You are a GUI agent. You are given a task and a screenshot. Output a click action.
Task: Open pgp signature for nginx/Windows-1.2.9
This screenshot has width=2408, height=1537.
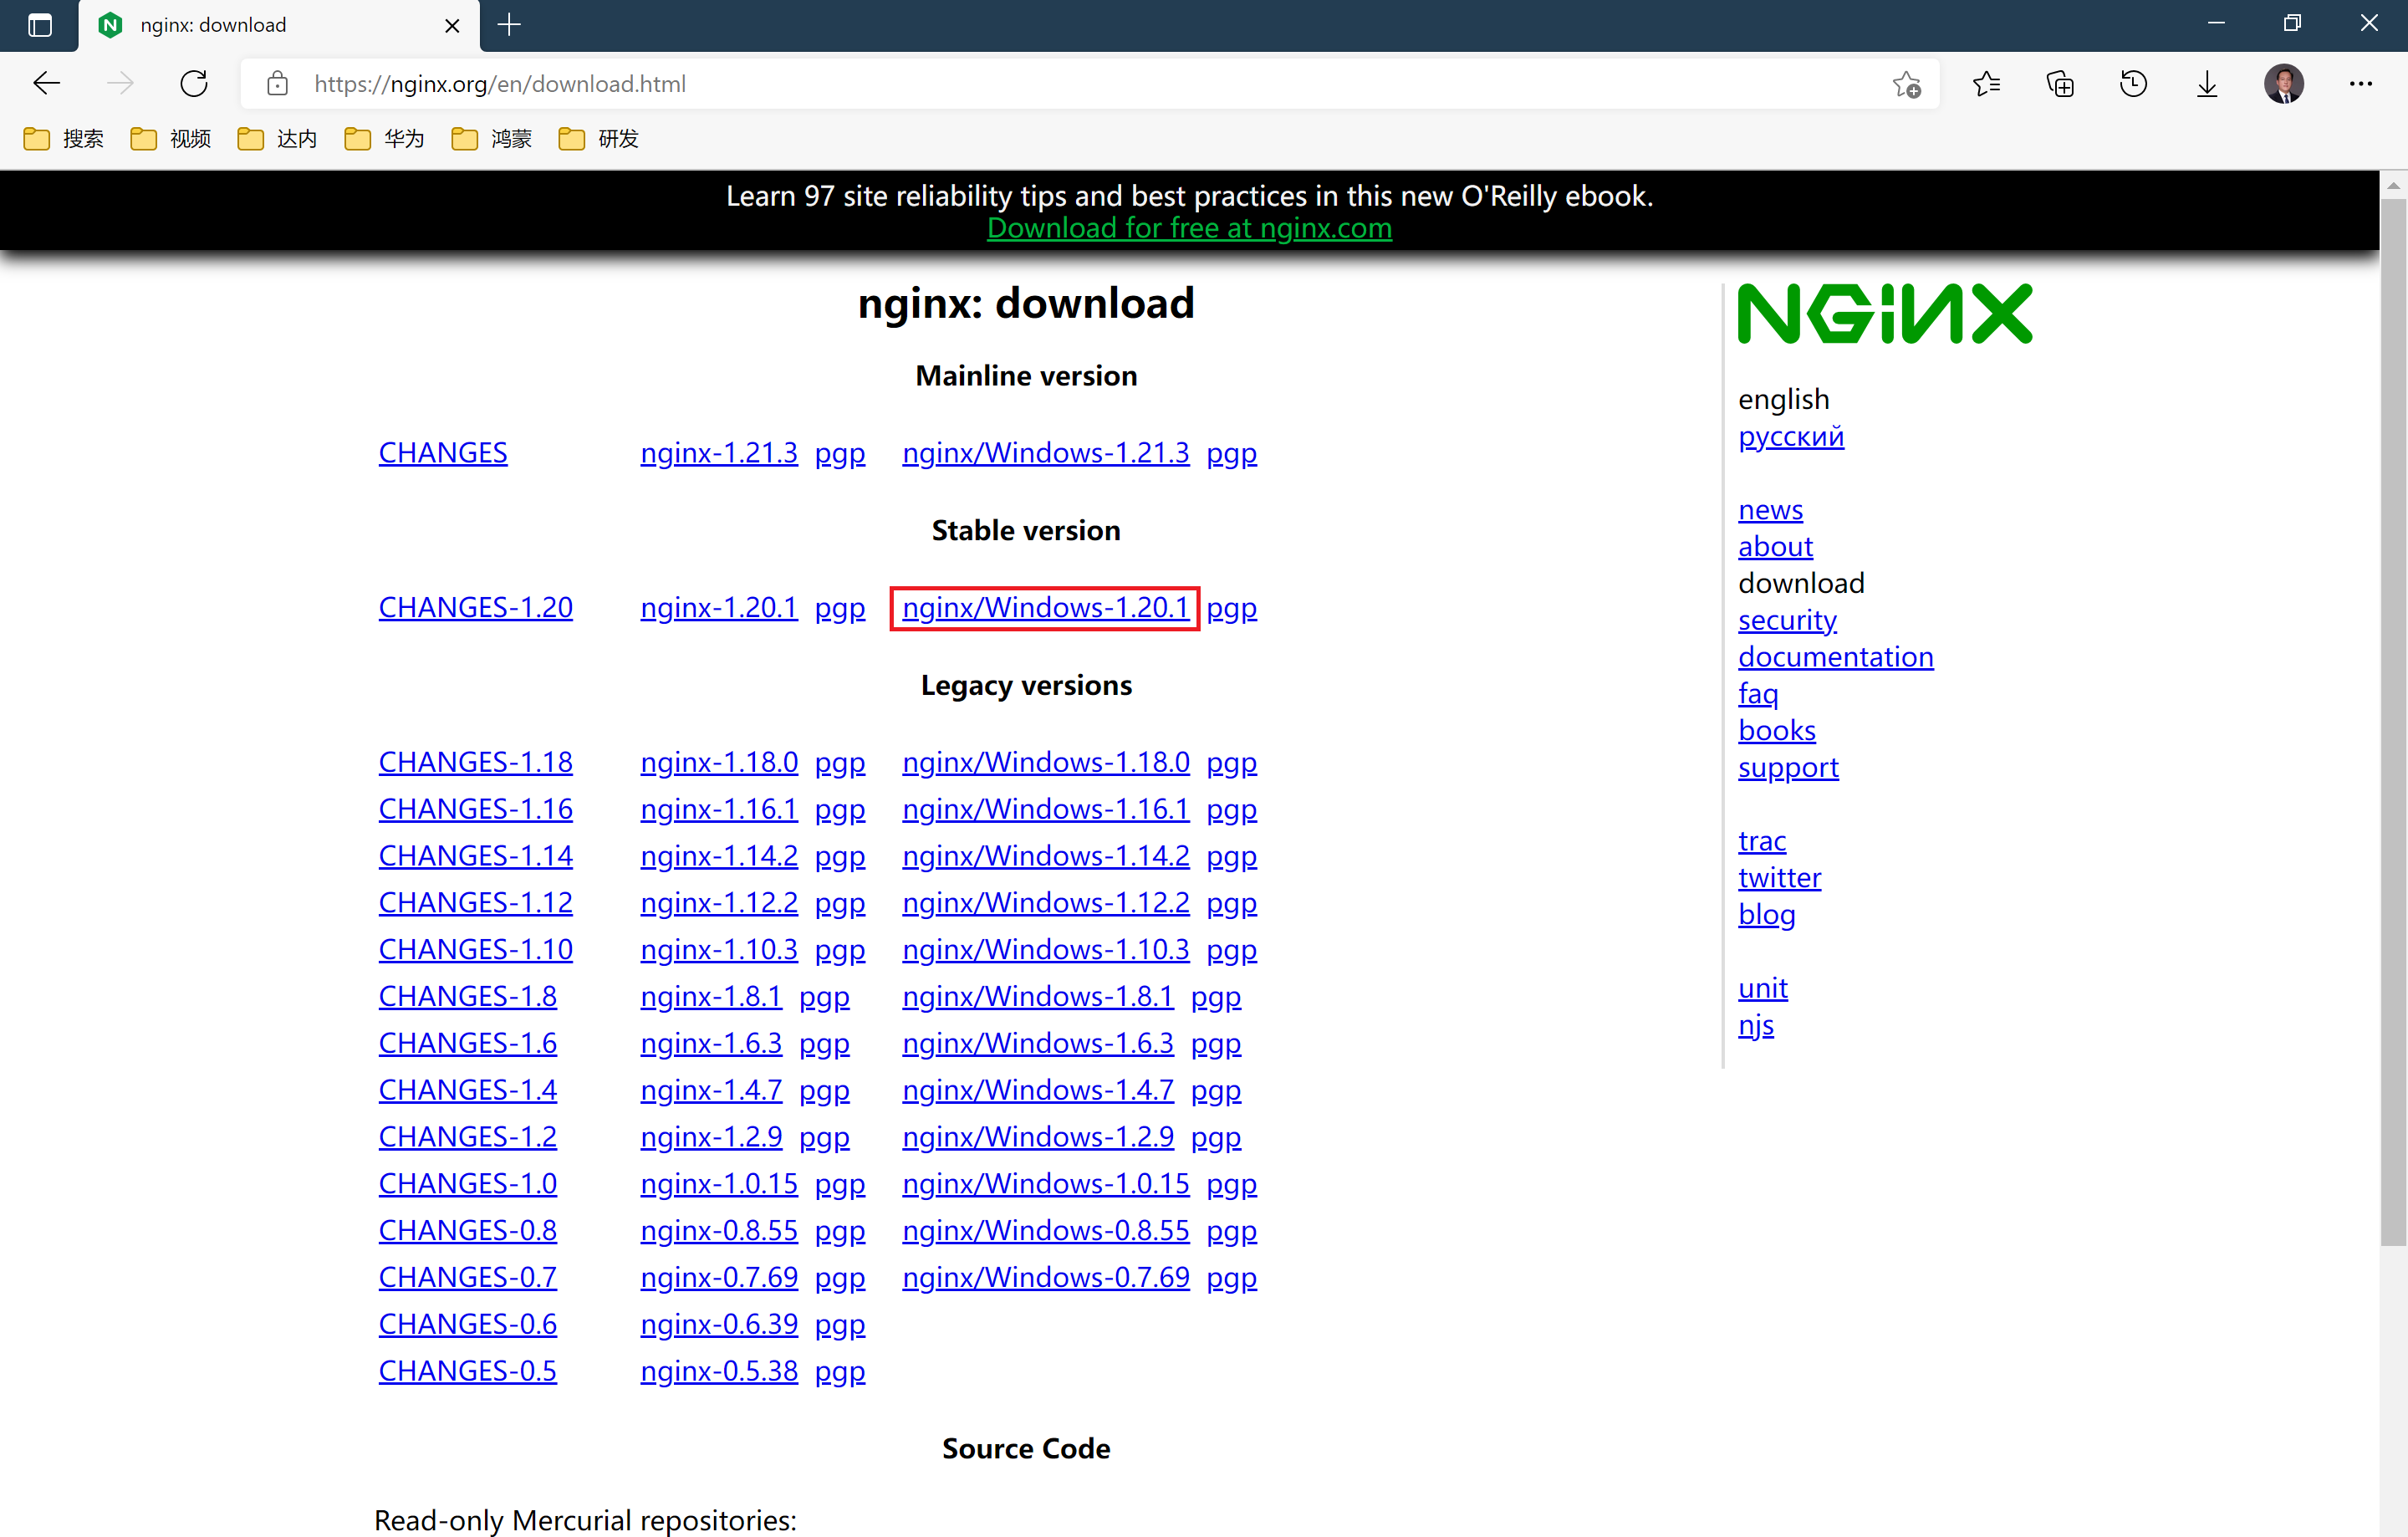tap(1216, 1138)
